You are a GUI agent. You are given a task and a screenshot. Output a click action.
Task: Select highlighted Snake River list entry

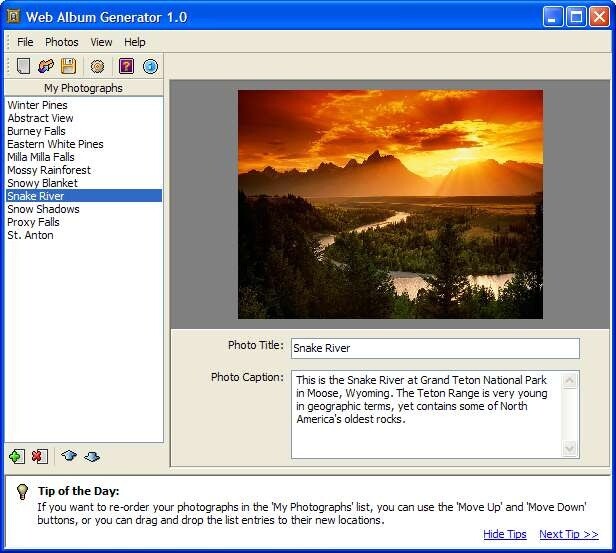84,196
